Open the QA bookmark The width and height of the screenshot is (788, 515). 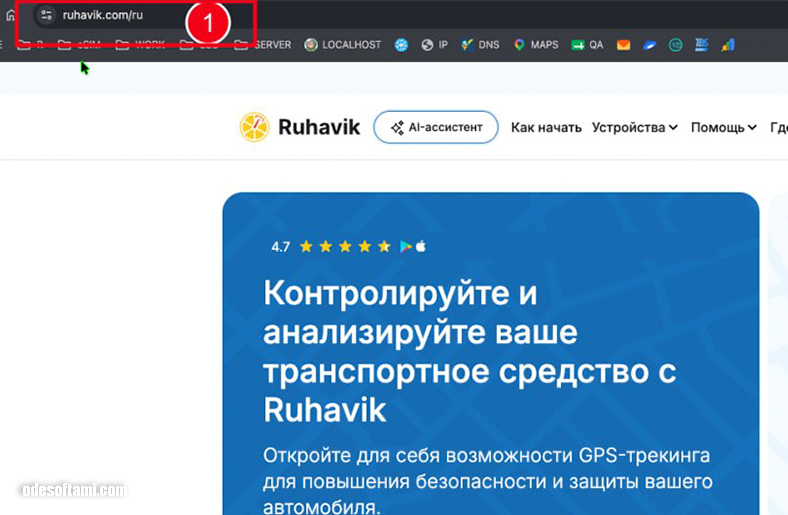click(x=587, y=45)
